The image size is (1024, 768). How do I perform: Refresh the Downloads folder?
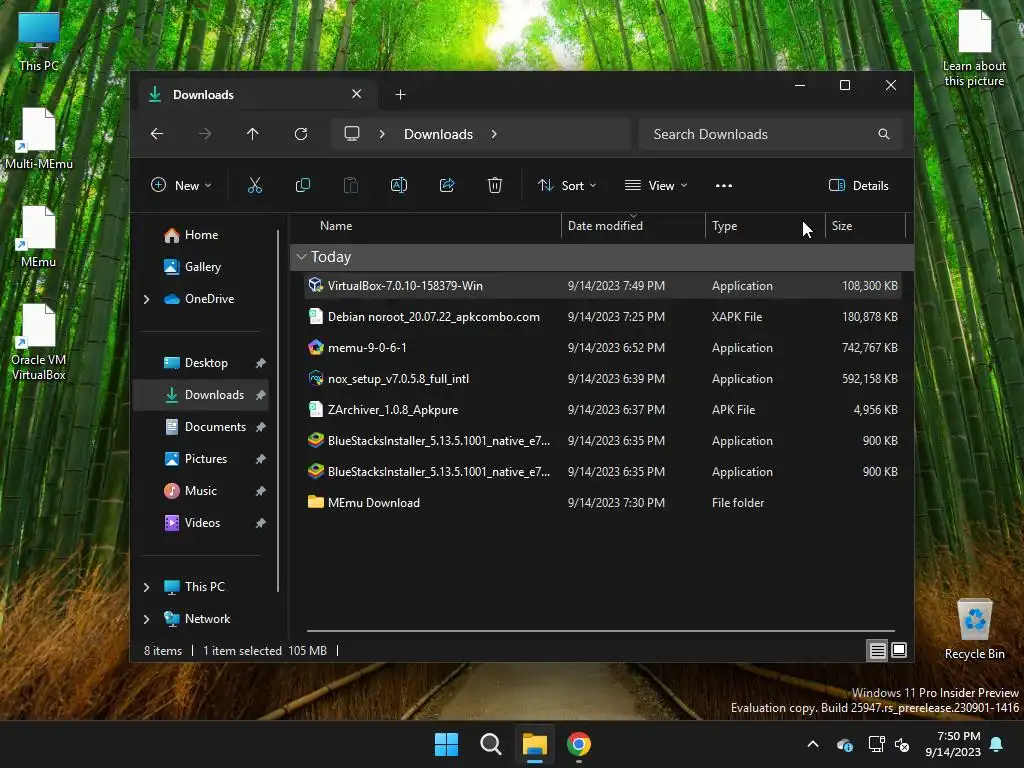(301, 134)
